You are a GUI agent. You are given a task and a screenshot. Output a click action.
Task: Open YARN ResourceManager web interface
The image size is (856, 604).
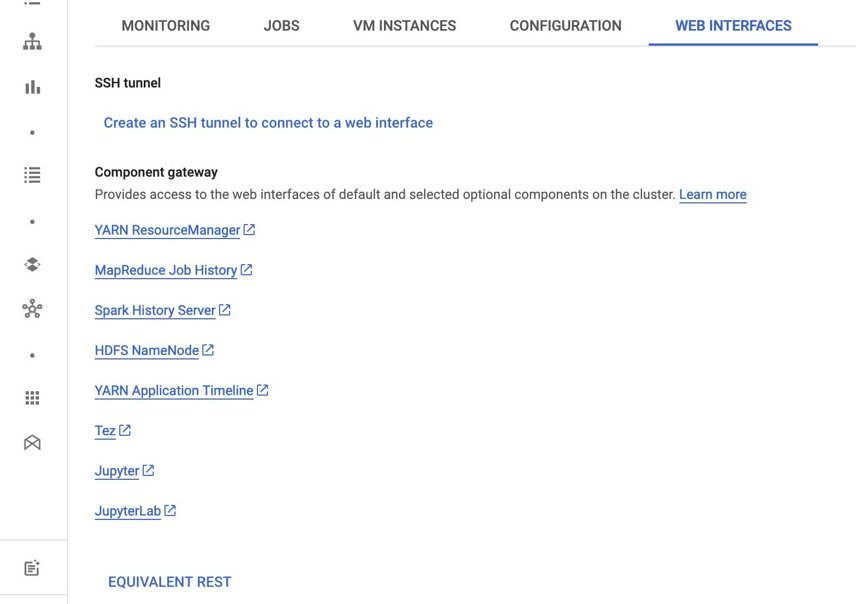(x=167, y=230)
